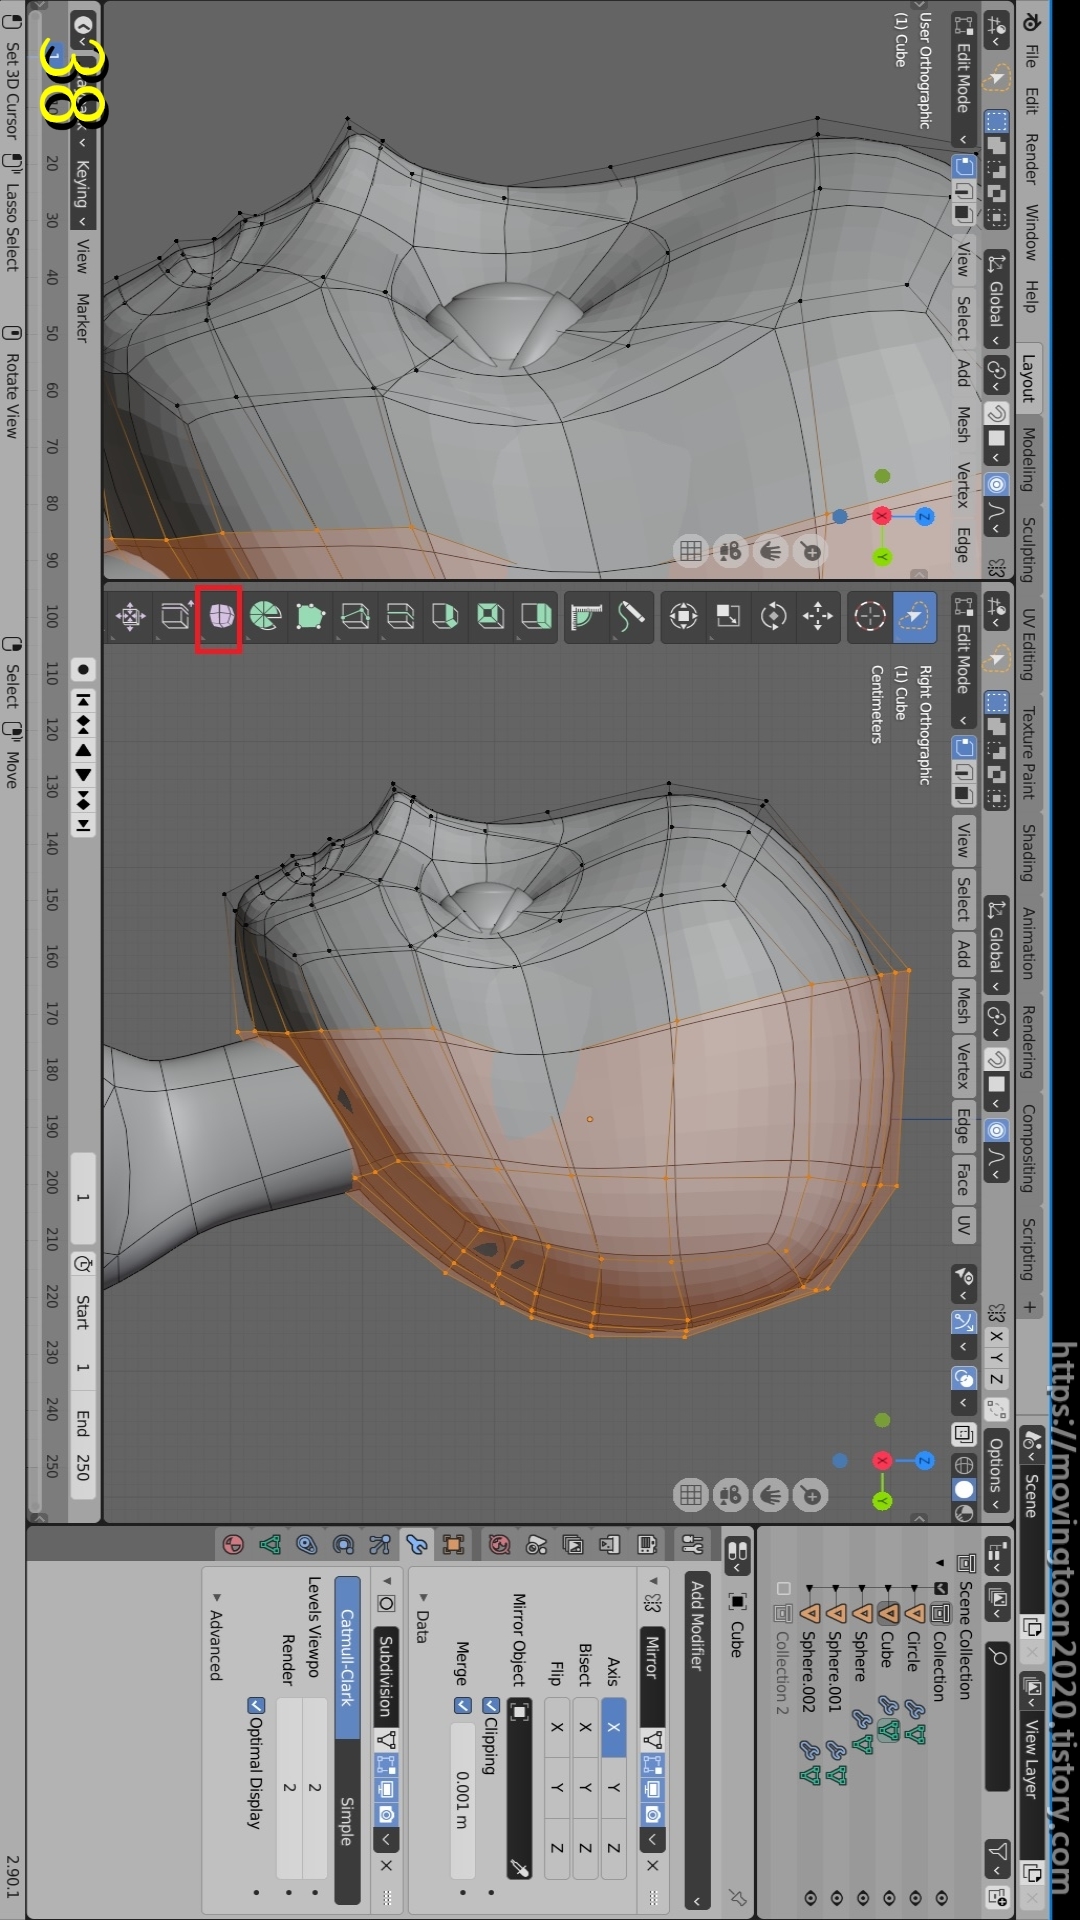Select the Inset Faces tool

click(490, 616)
